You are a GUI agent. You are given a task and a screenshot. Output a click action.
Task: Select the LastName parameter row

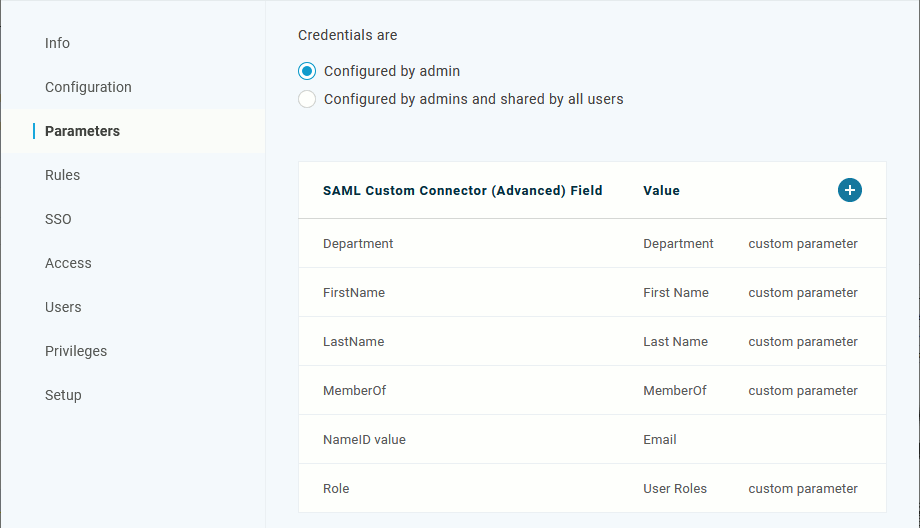tap(354, 341)
